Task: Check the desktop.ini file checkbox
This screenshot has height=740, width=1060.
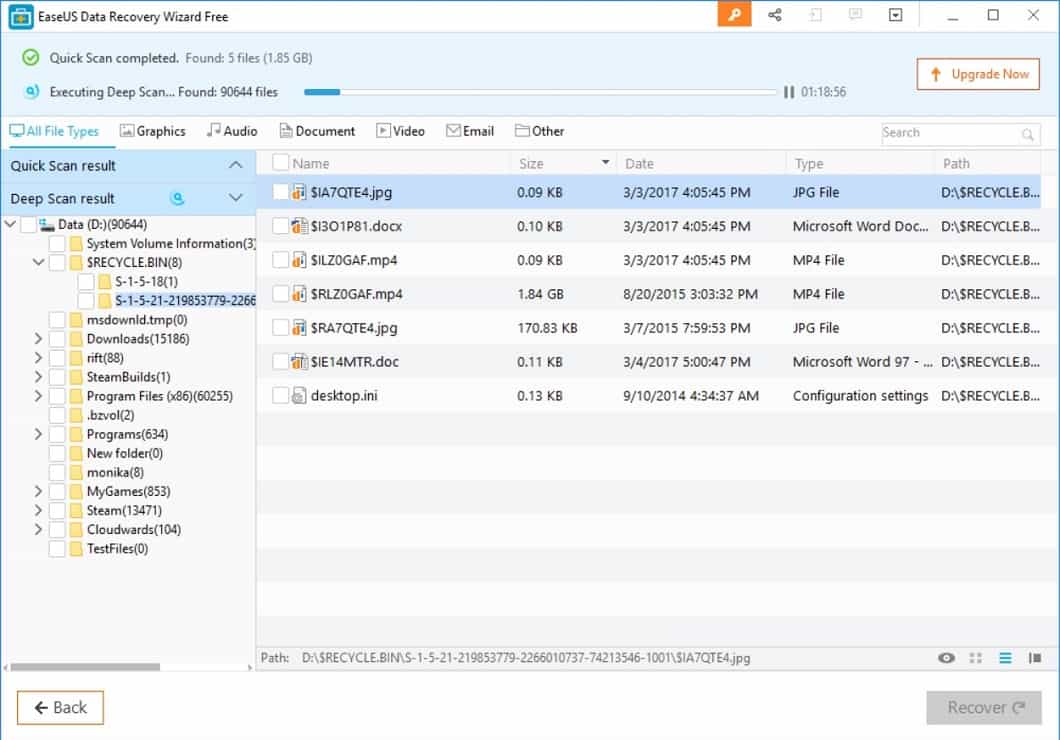Action: pyautogui.click(x=281, y=395)
